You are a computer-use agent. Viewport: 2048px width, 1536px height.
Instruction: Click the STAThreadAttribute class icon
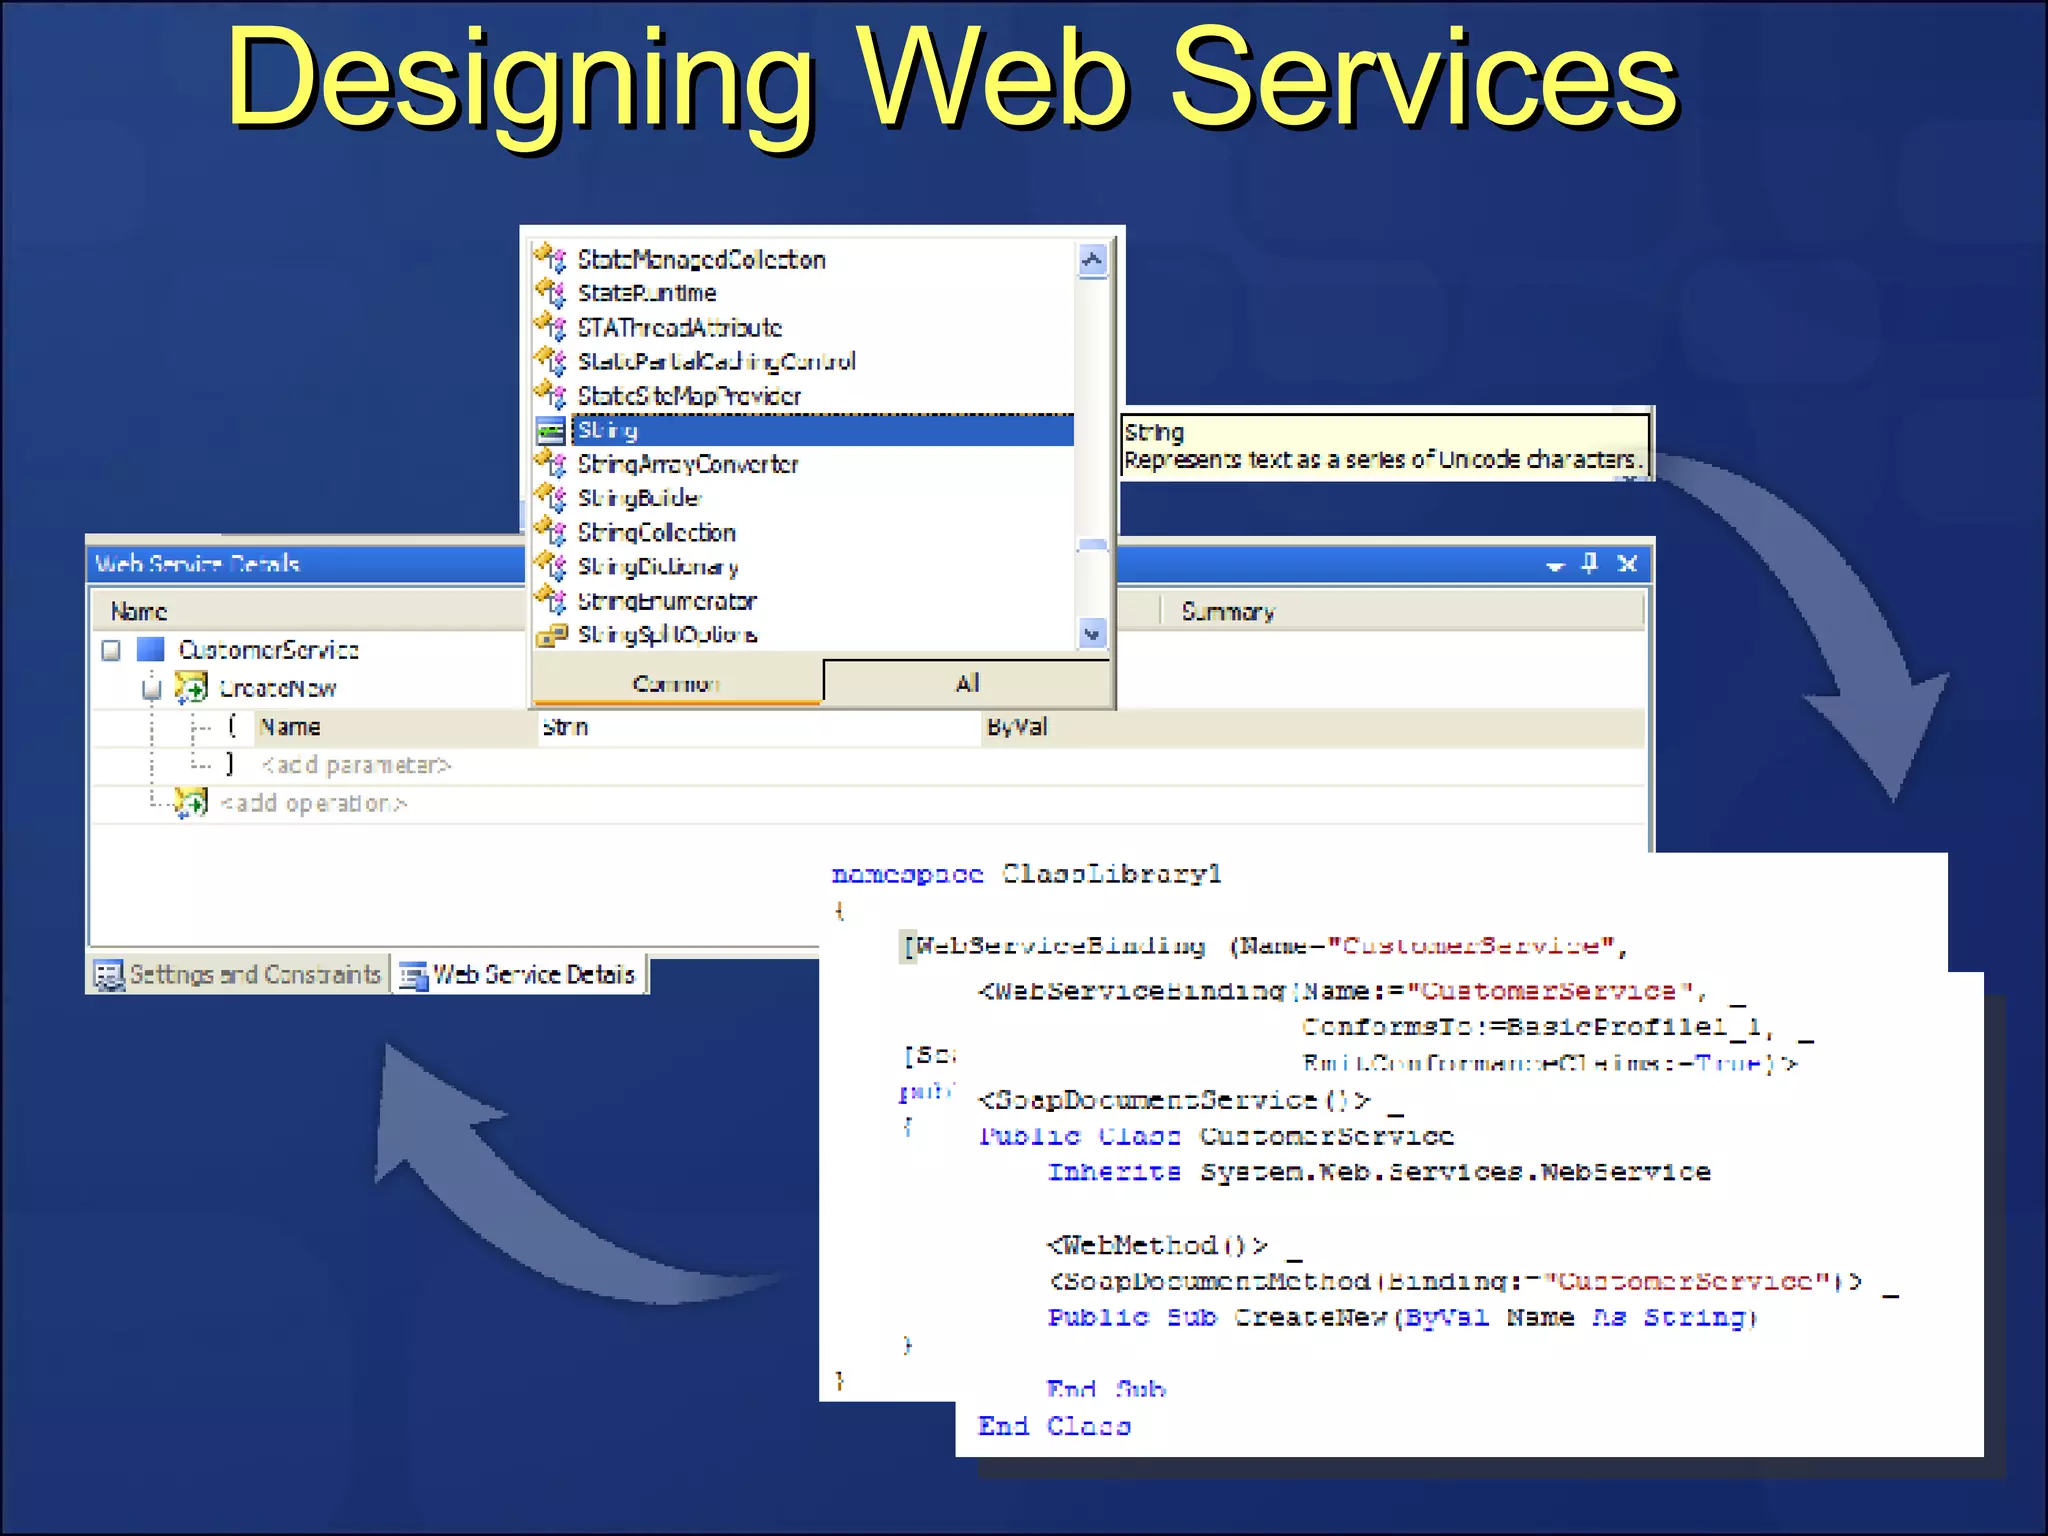click(551, 327)
